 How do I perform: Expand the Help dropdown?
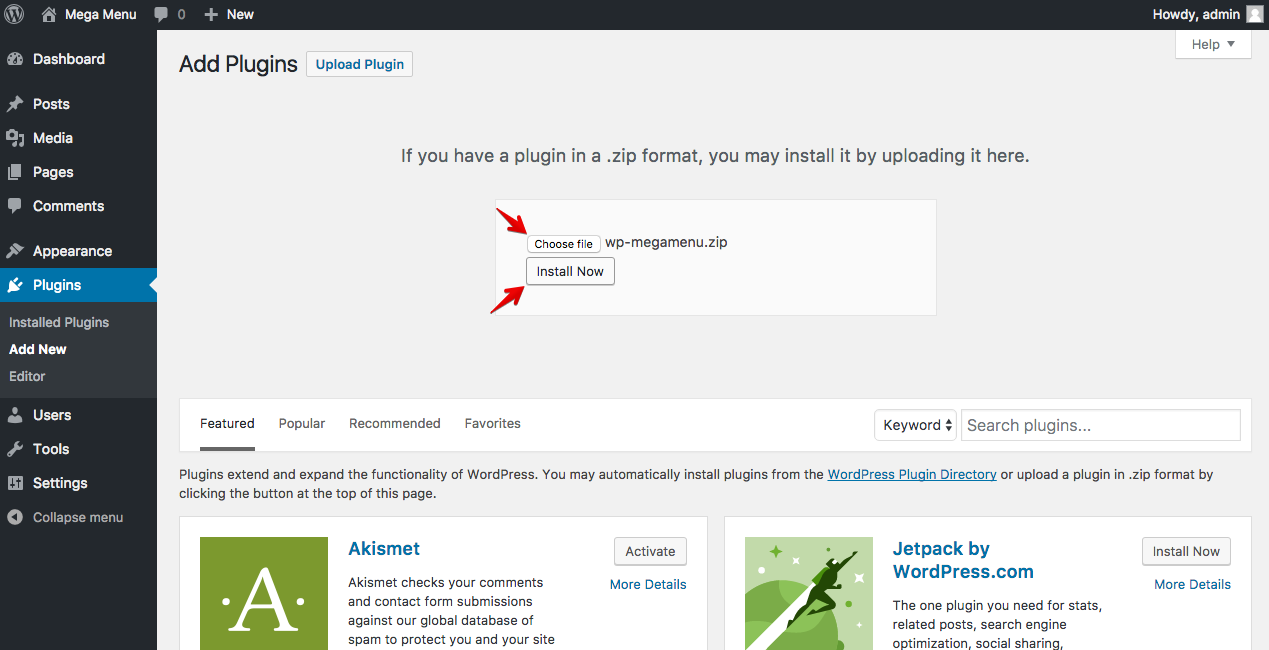1212,44
